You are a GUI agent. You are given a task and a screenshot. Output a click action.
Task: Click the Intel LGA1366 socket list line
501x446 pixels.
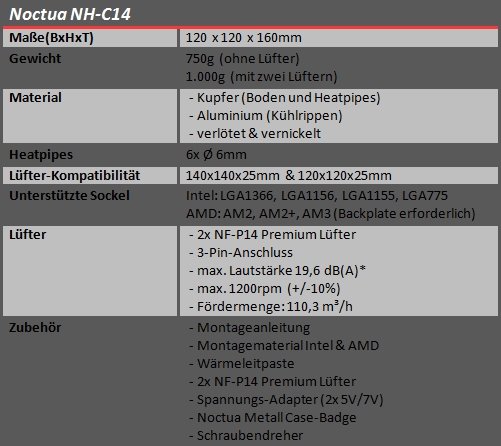pos(317,196)
